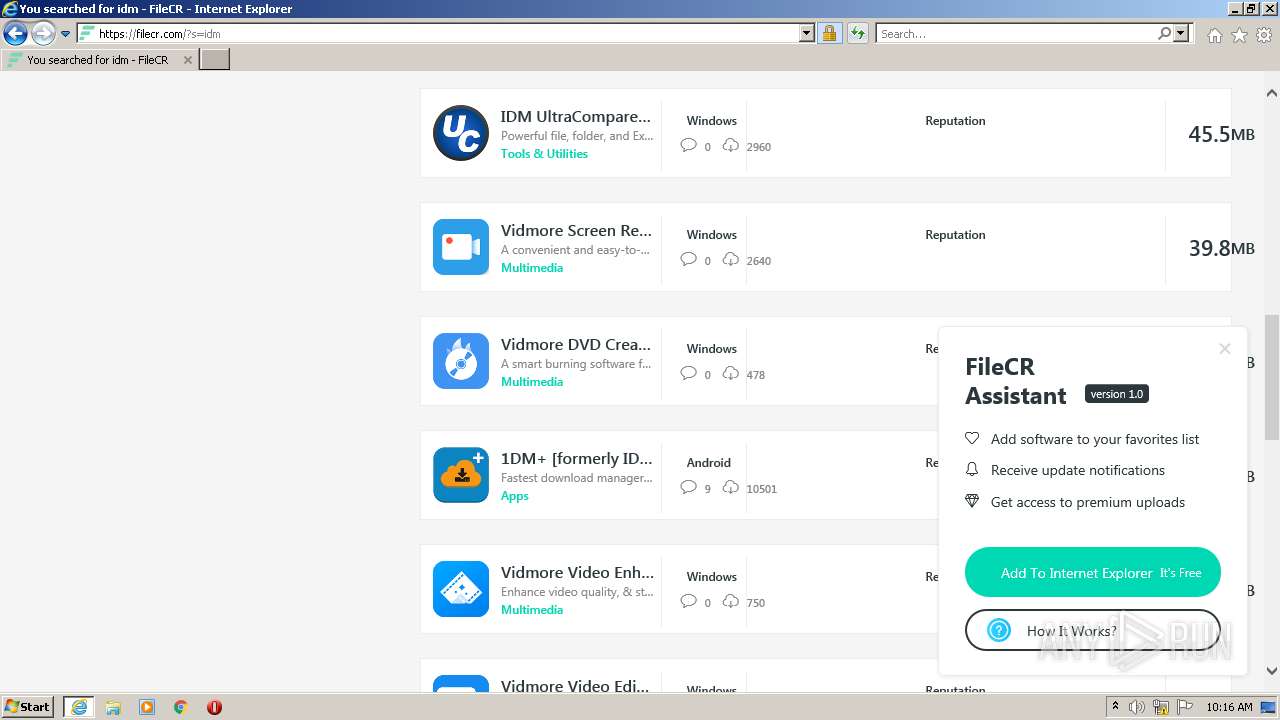1280x720 pixels.
Task: Click the downloads icon next to 2960
Action: point(731,146)
